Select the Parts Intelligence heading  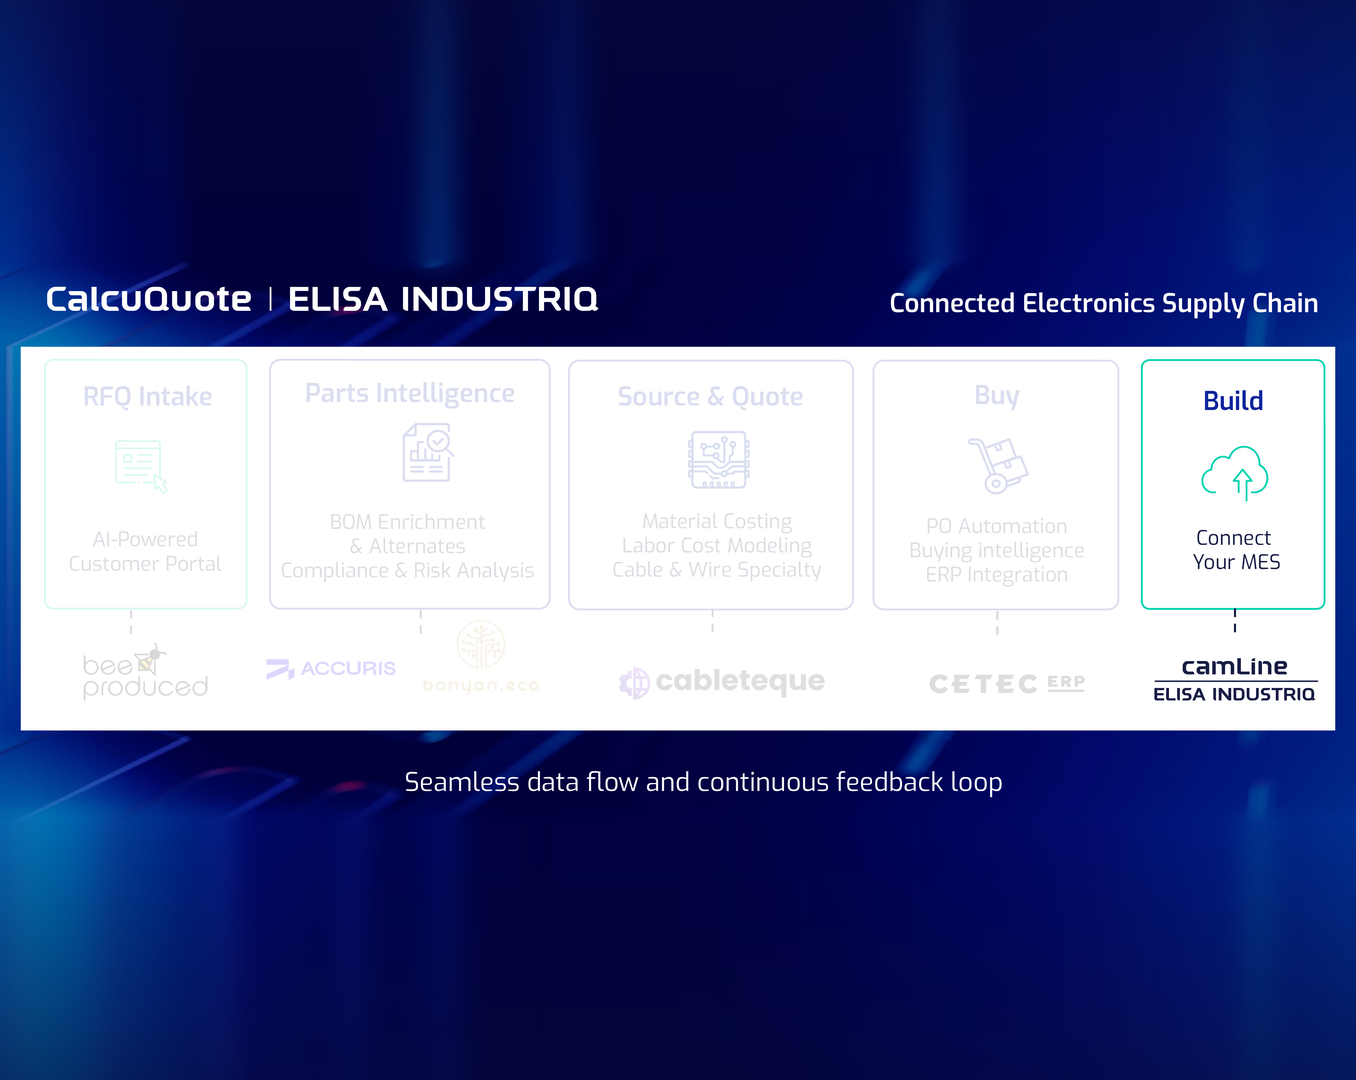click(x=410, y=394)
